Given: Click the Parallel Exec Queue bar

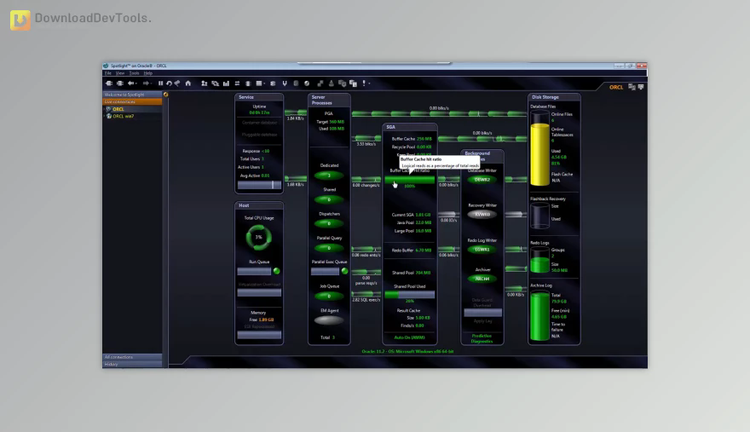Looking at the screenshot, I should tap(325, 271).
